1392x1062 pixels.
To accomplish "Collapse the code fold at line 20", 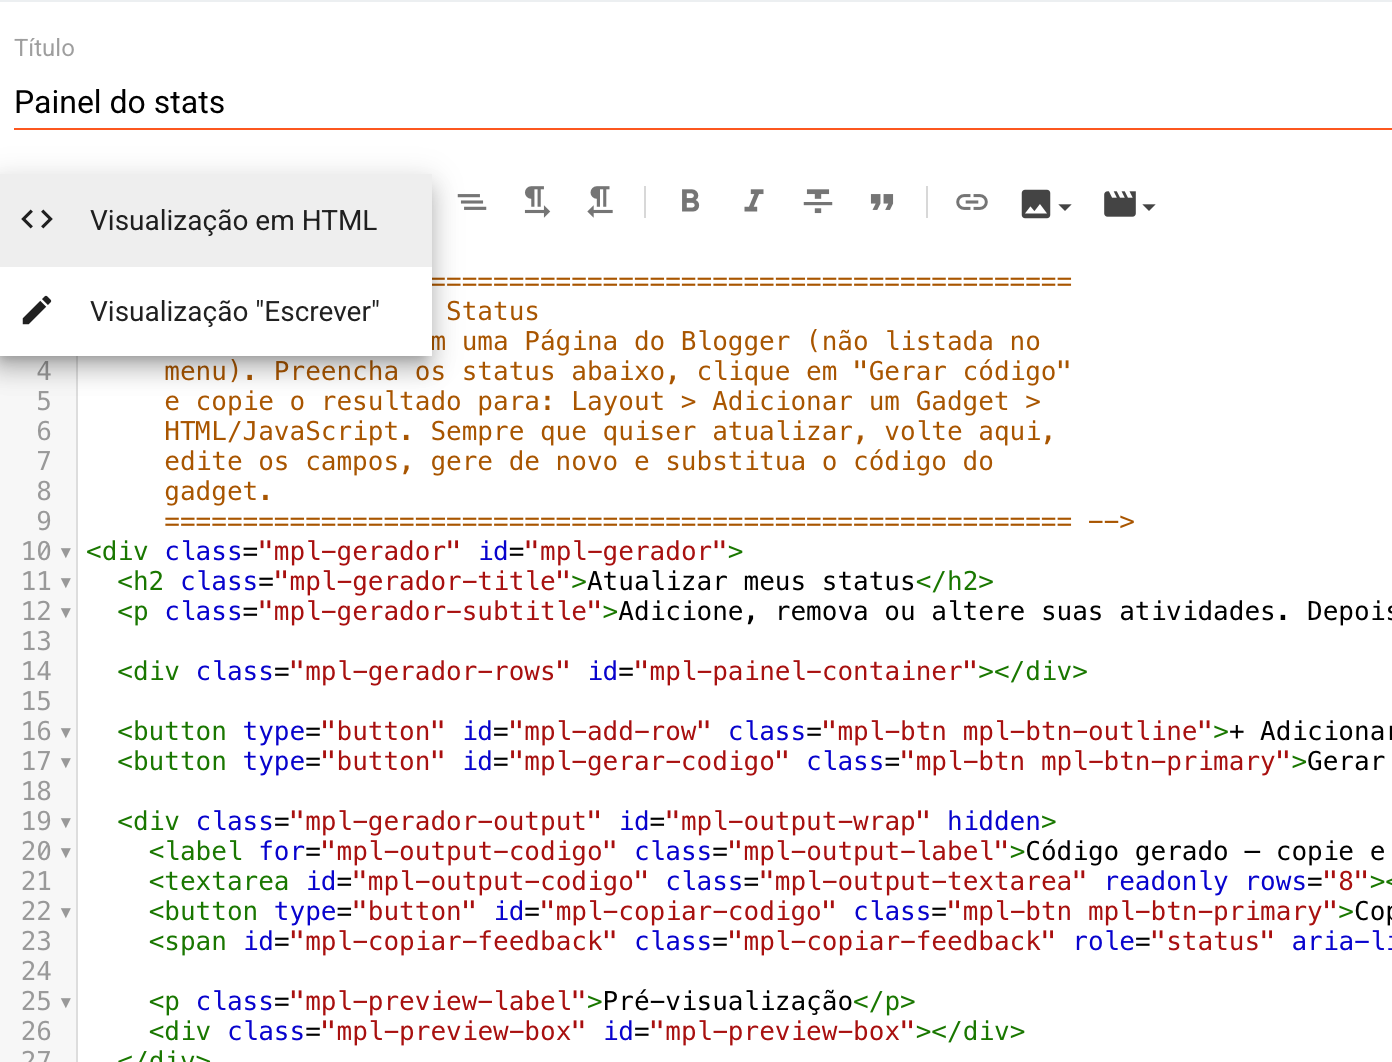I will 66,852.
